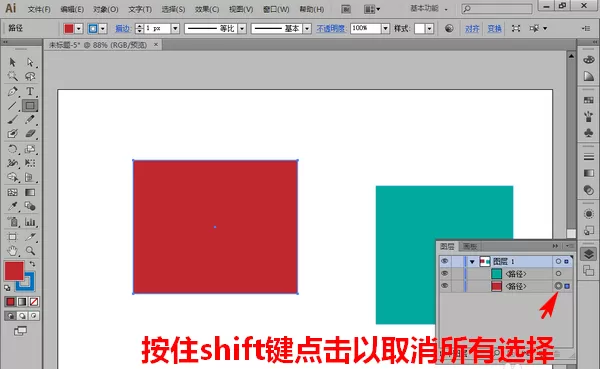The image size is (600, 369).
Task: Swap fill and stroke colors
Action: pyautogui.click(x=33, y=264)
